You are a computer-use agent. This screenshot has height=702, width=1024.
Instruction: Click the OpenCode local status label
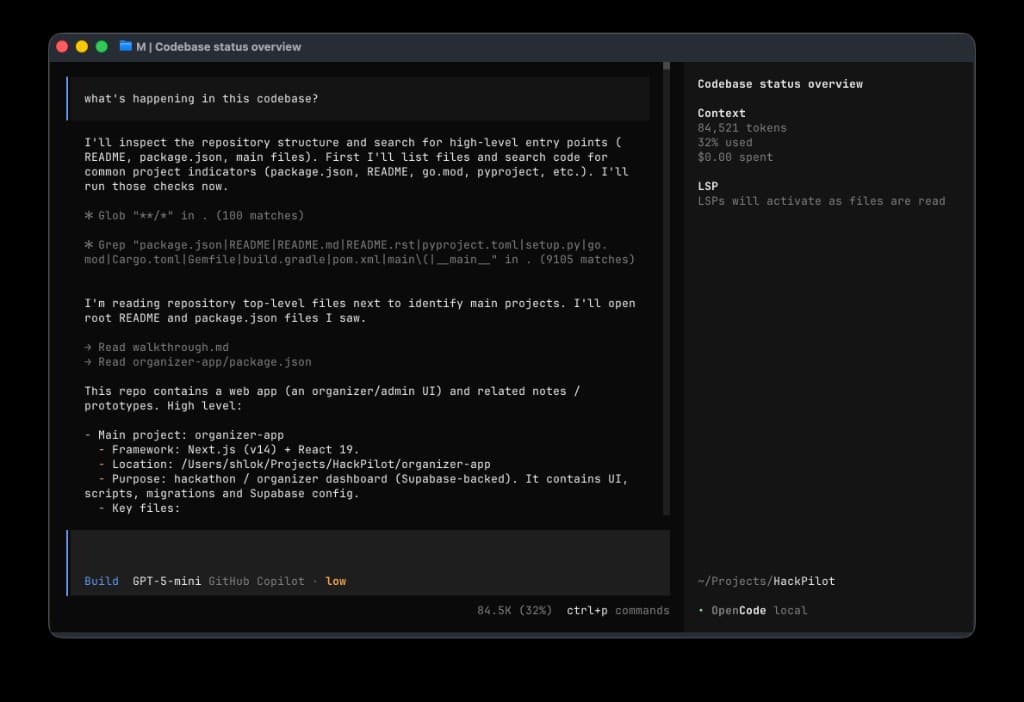752,611
